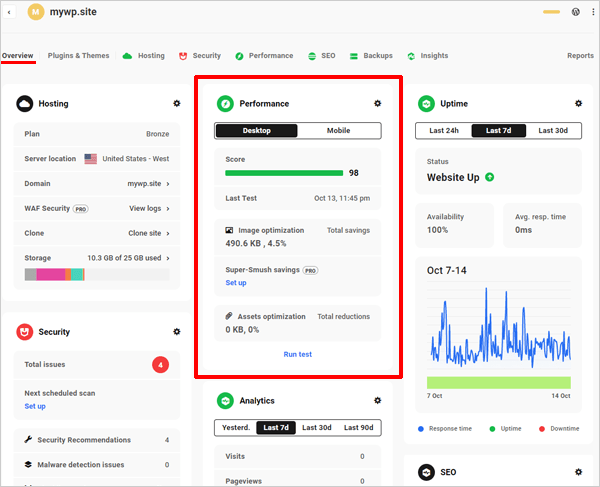Open SEO panel gear settings
This screenshot has width=600, height=487.
[578, 471]
